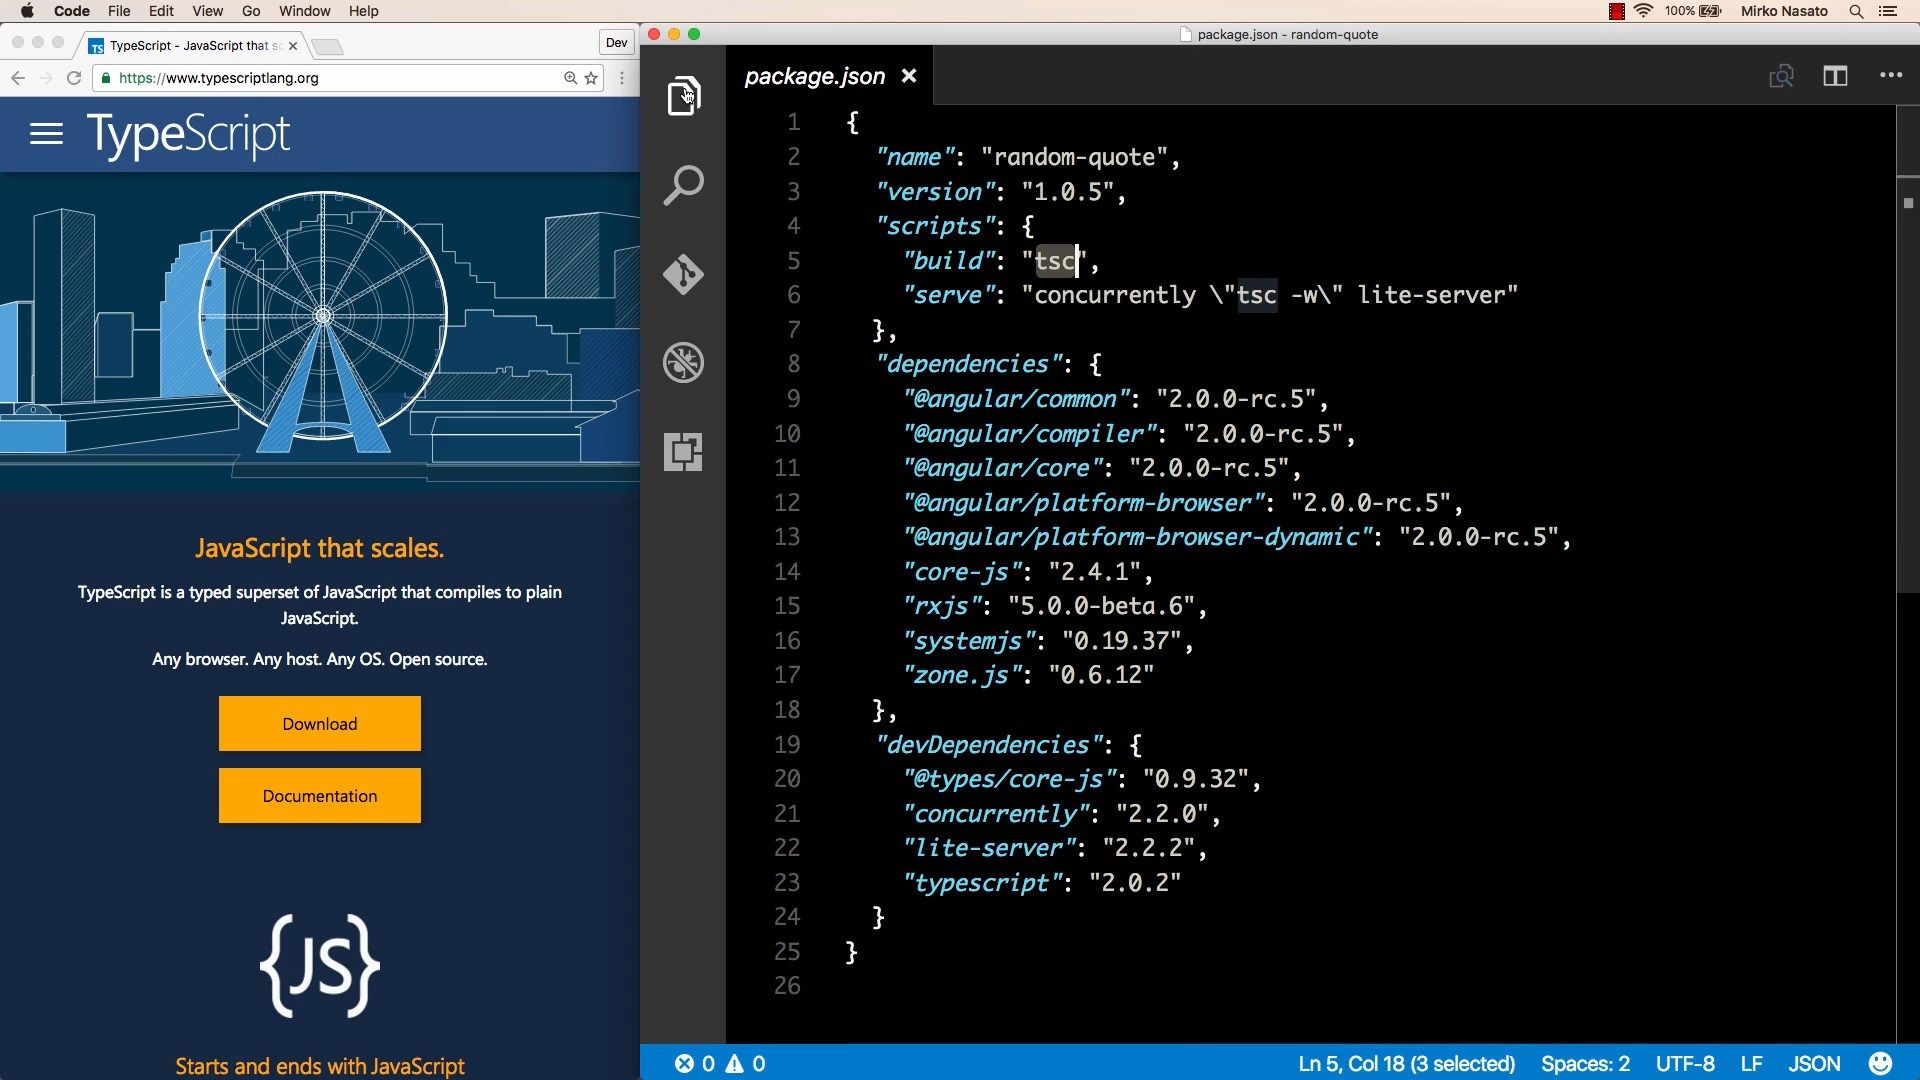Image resolution: width=1920 pixels, height=1080 pixels.
Task: Open Spotlight search in the menu bar
Action: click(x=1856, y=11)
